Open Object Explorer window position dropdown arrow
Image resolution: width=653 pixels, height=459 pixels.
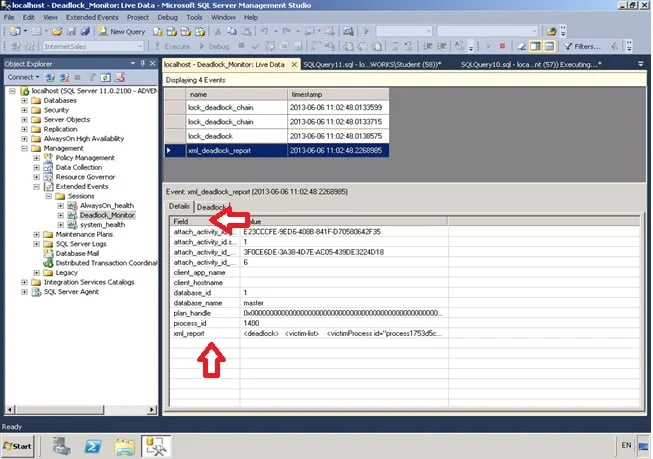tap(133, 63)
